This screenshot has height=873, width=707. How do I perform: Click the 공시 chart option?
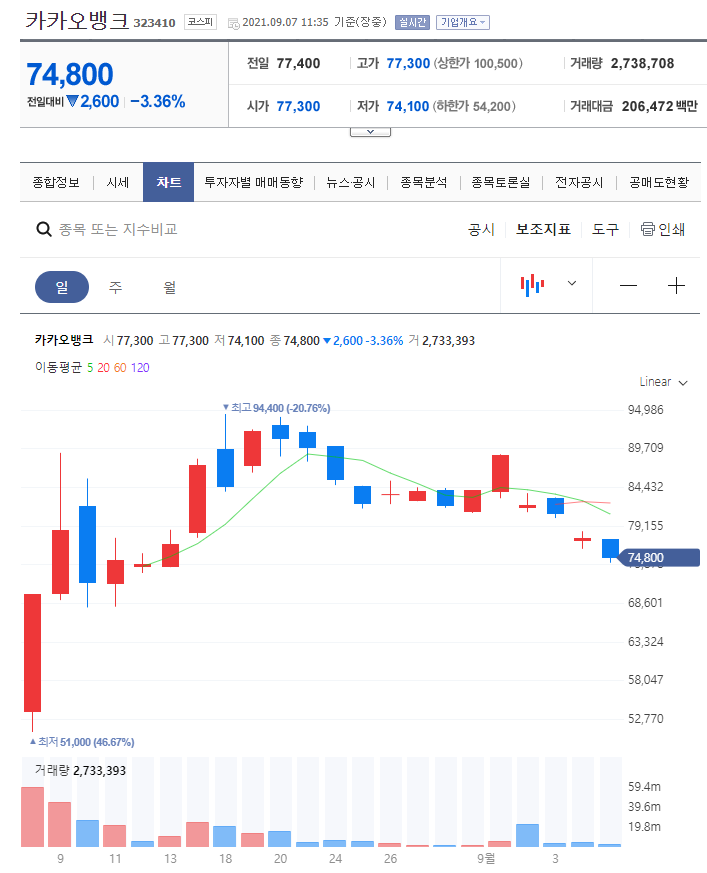coord(481,229)
